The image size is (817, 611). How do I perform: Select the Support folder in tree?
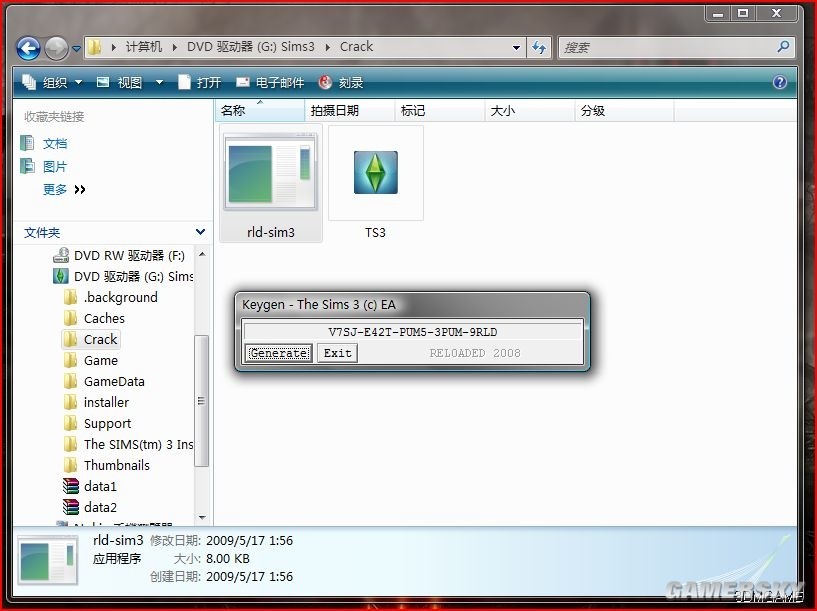[97, 423]
